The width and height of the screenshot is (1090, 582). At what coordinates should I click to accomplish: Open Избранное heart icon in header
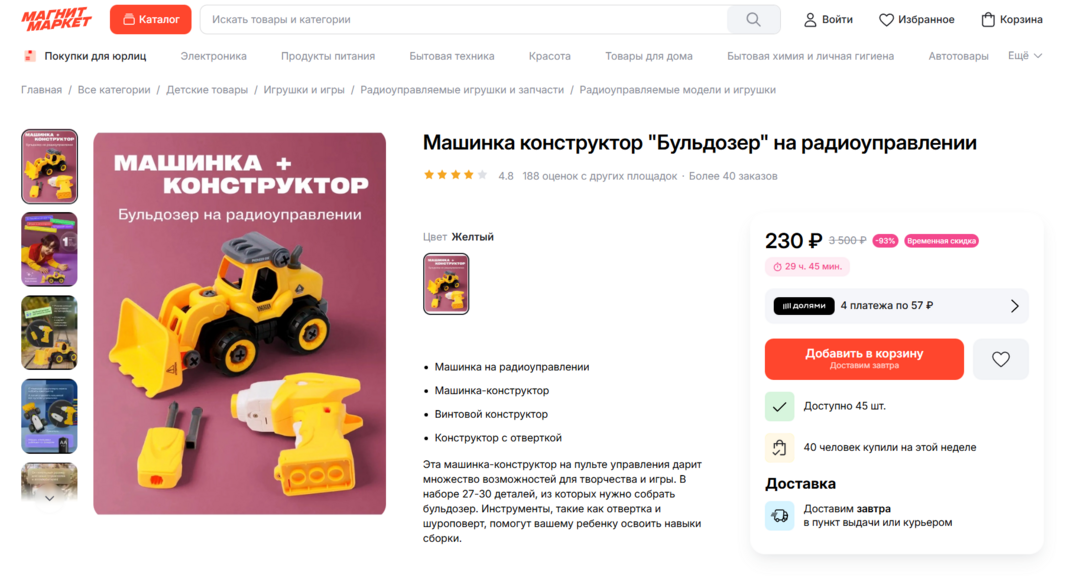(x=886, y=20)
